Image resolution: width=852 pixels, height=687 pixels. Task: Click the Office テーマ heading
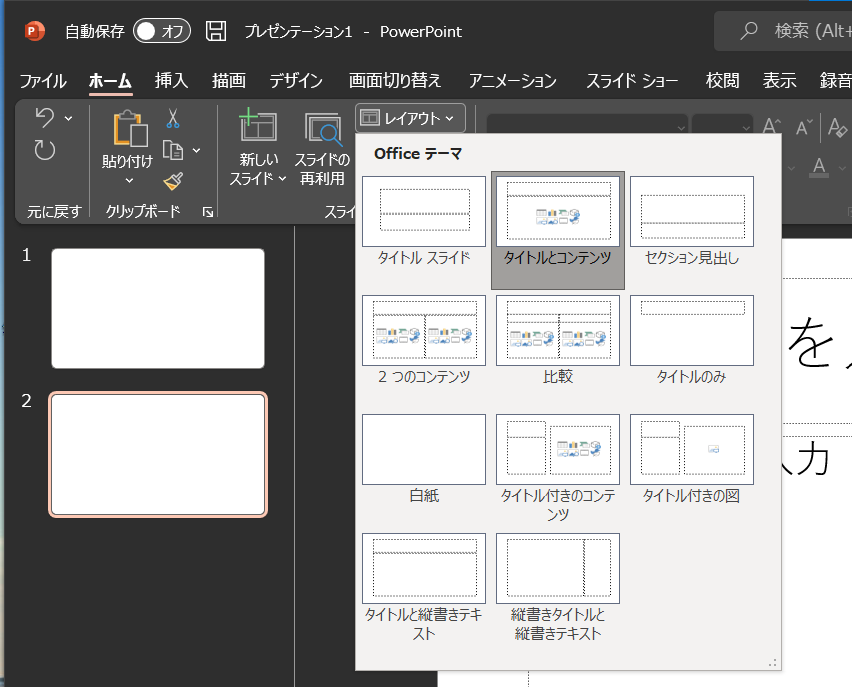point(418,154)
